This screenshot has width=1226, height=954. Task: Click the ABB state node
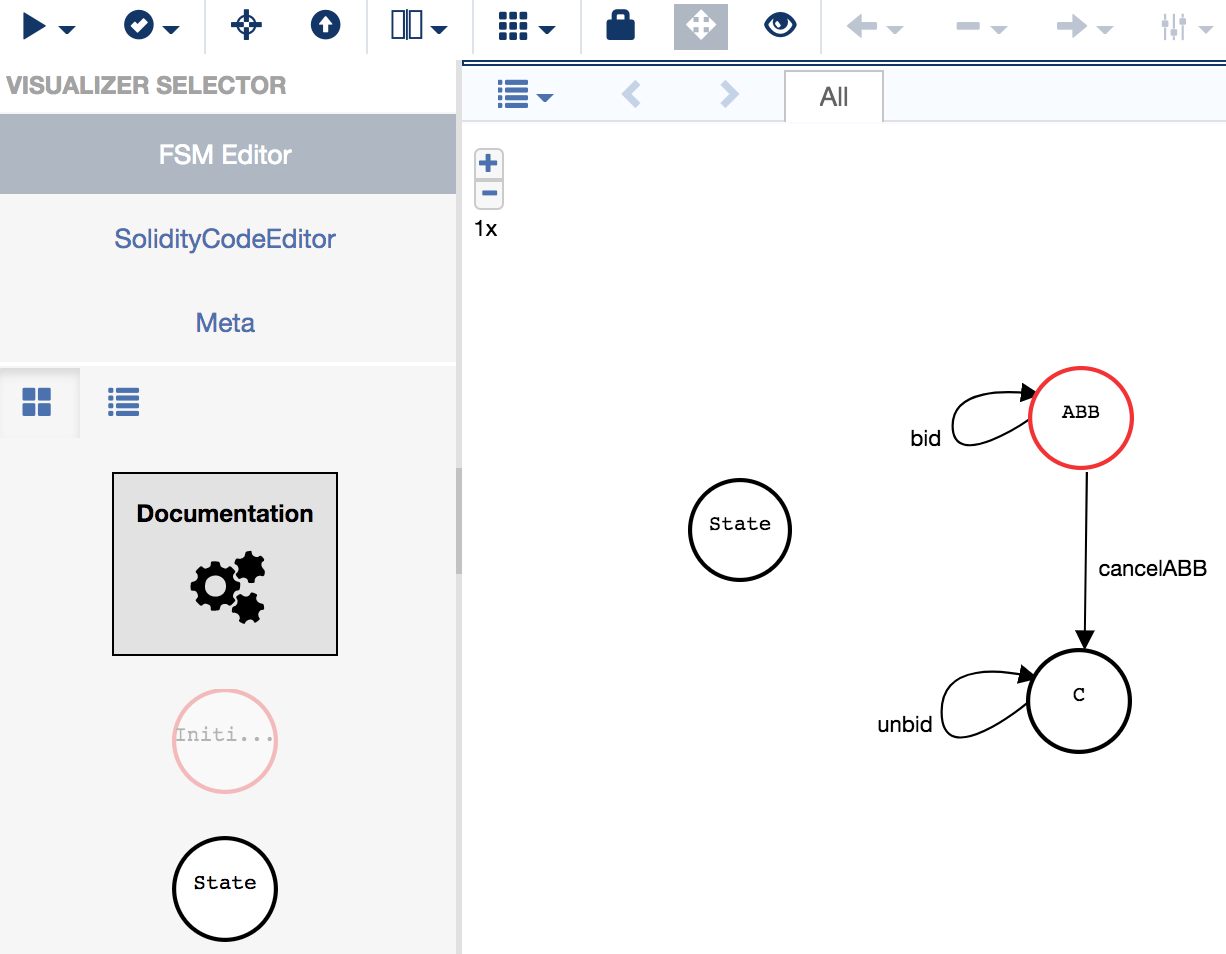(1080, 416)
